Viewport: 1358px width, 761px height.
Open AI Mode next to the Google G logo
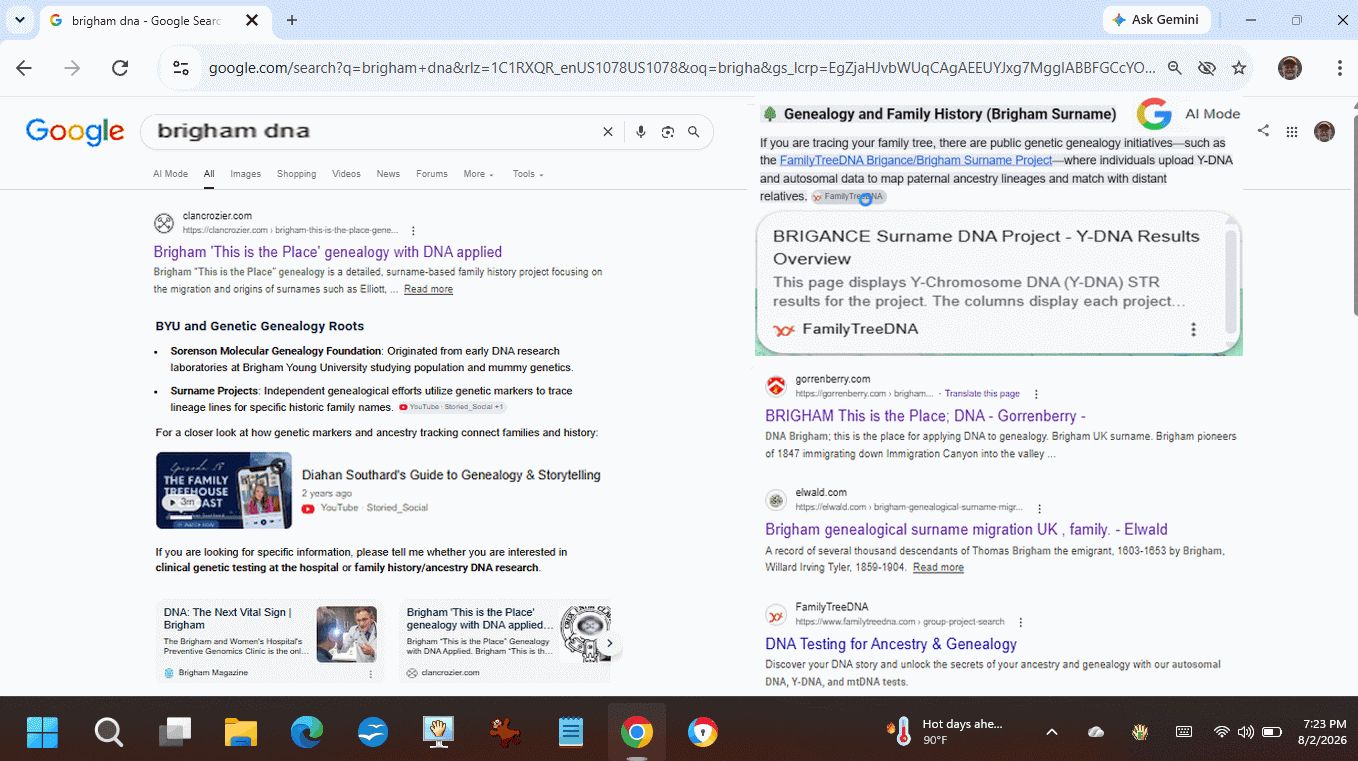click(1212, 114)
